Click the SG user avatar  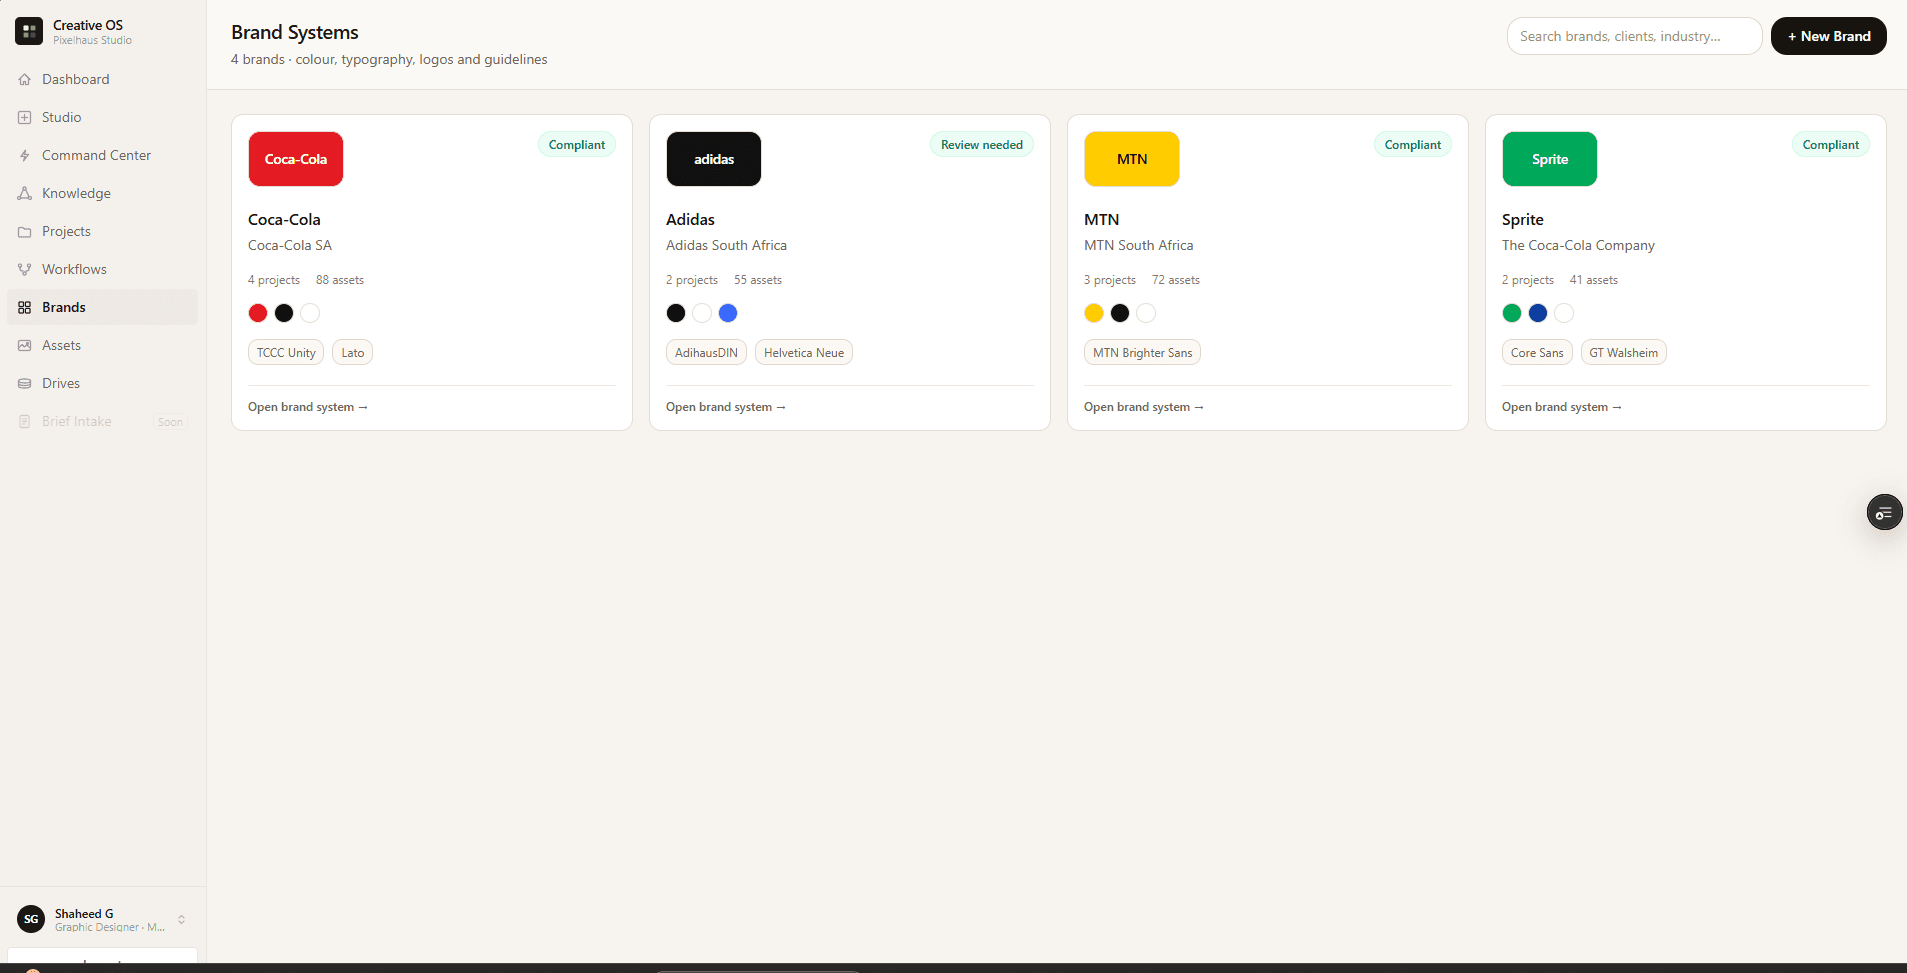point(31,919)
